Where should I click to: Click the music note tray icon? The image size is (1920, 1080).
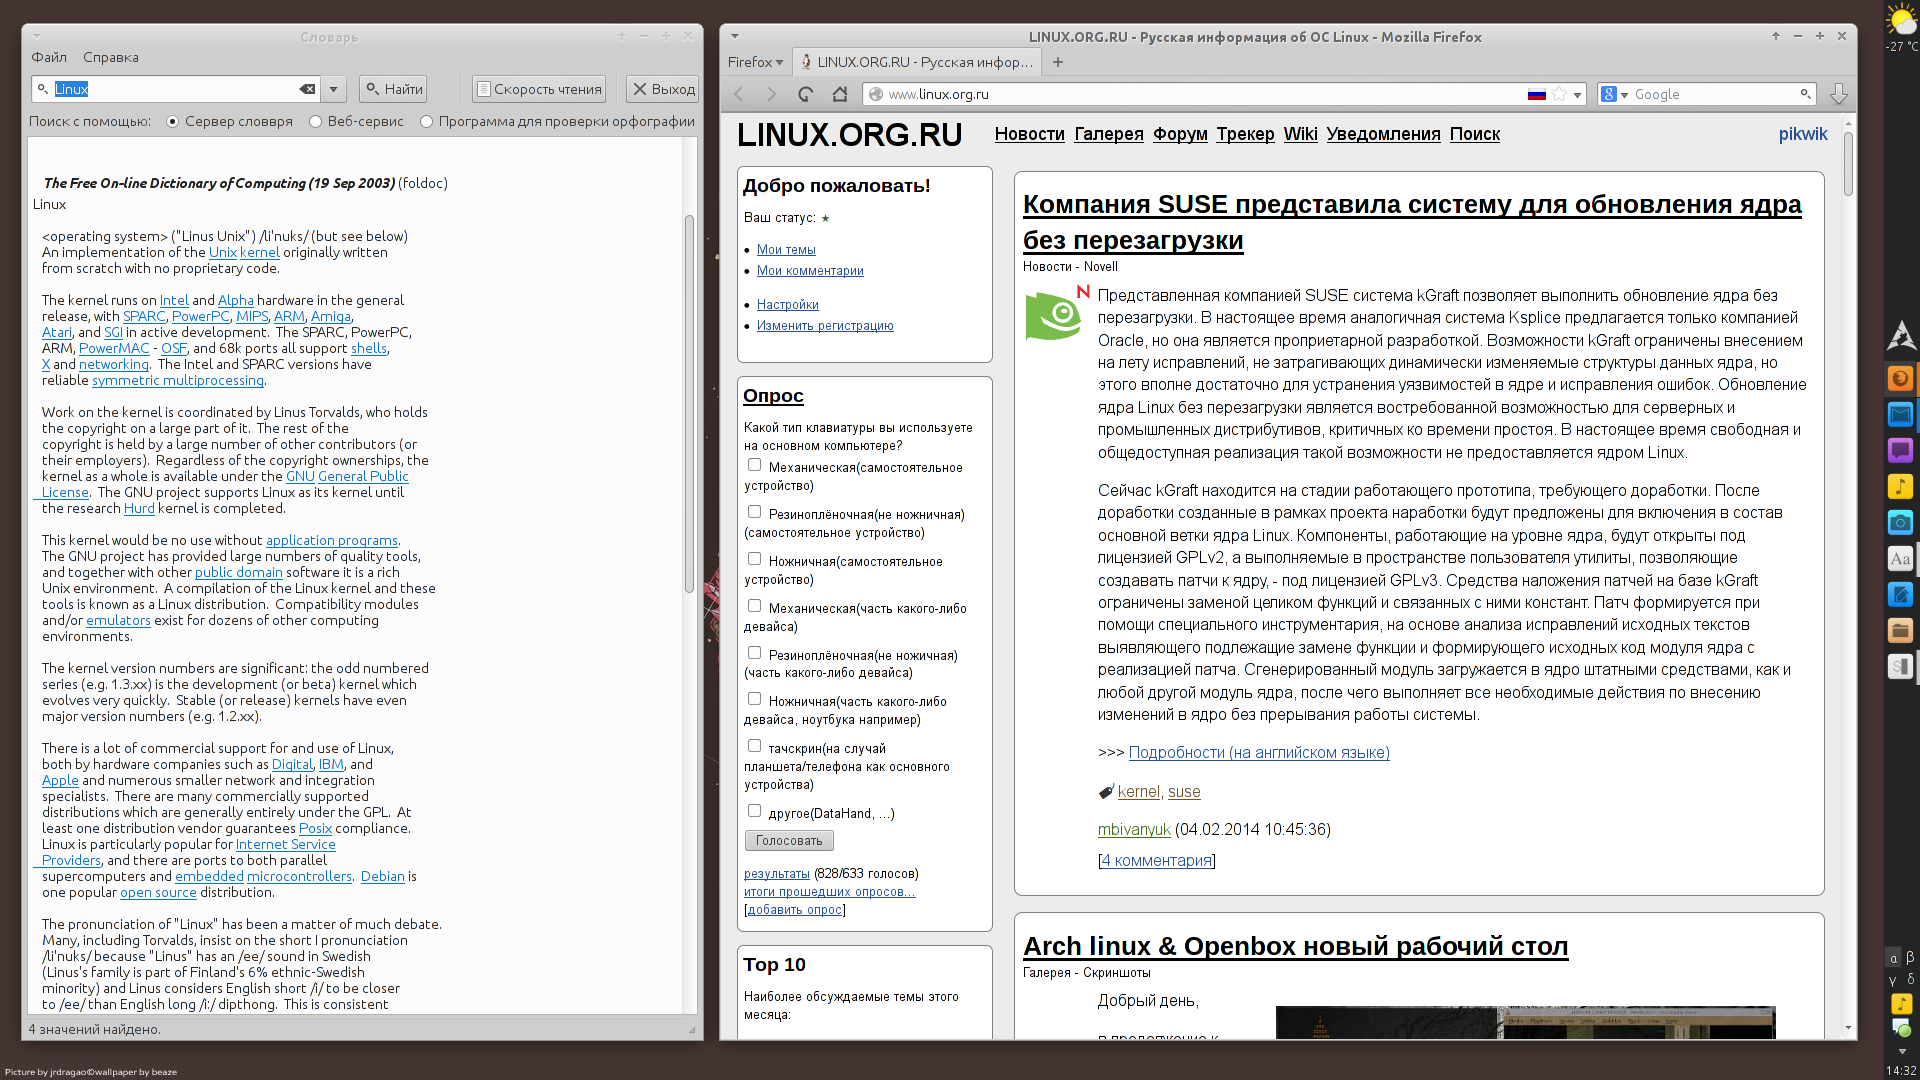point(1901,1003)
